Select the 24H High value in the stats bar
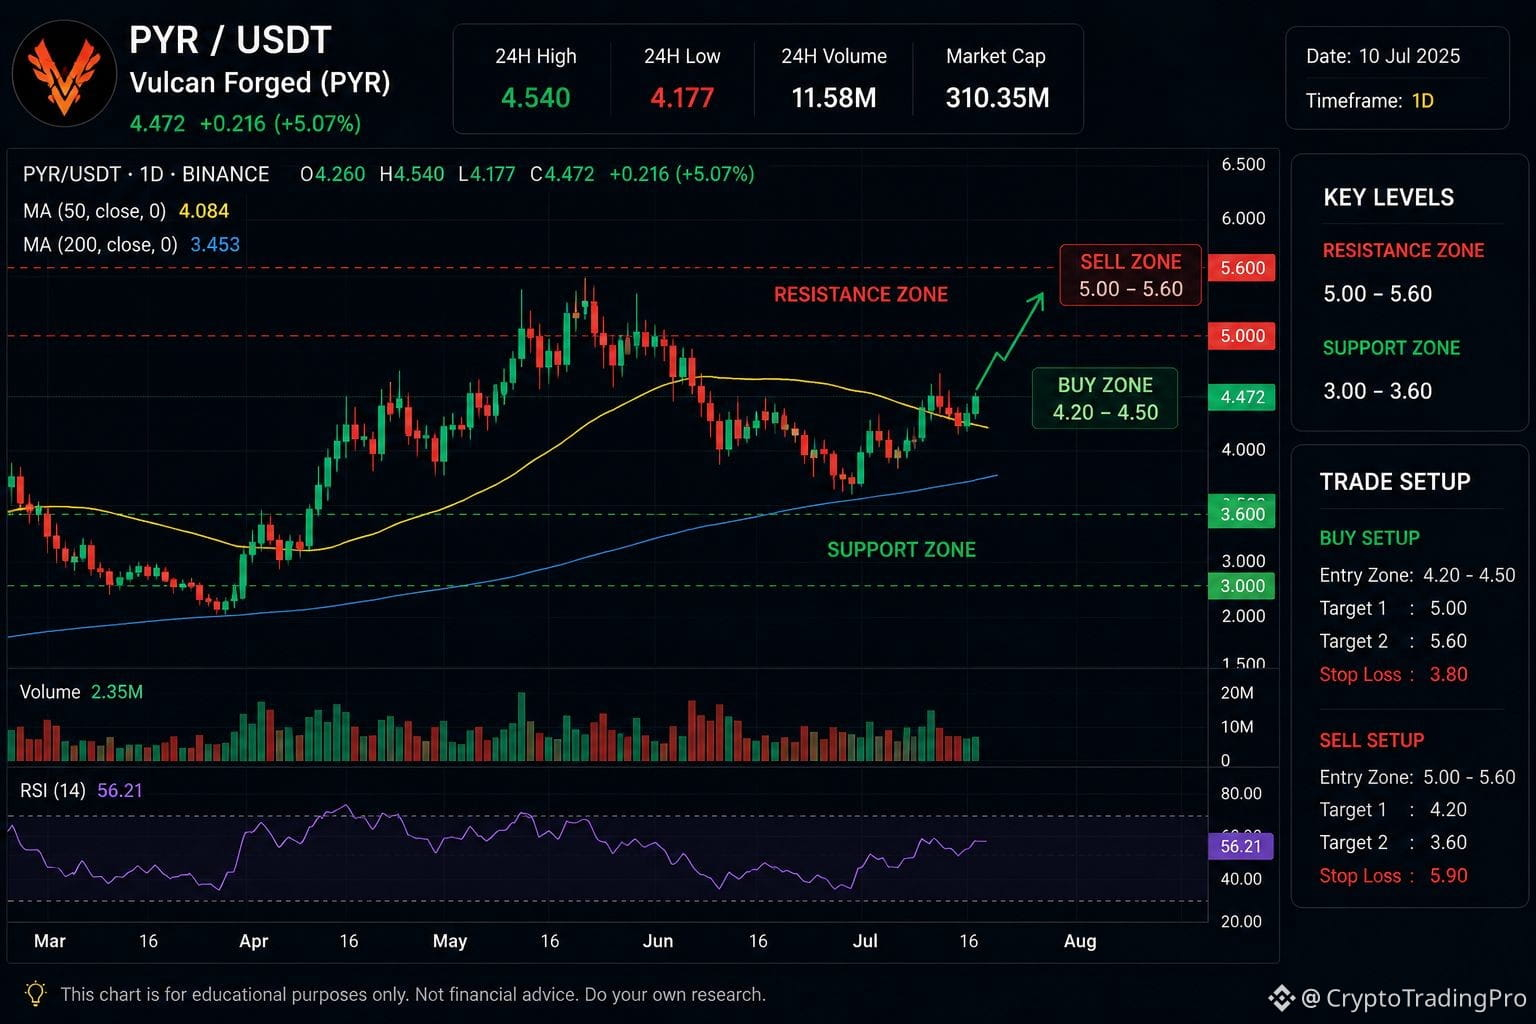This screenshot has width=1536, height=1024. click(535, 98)
